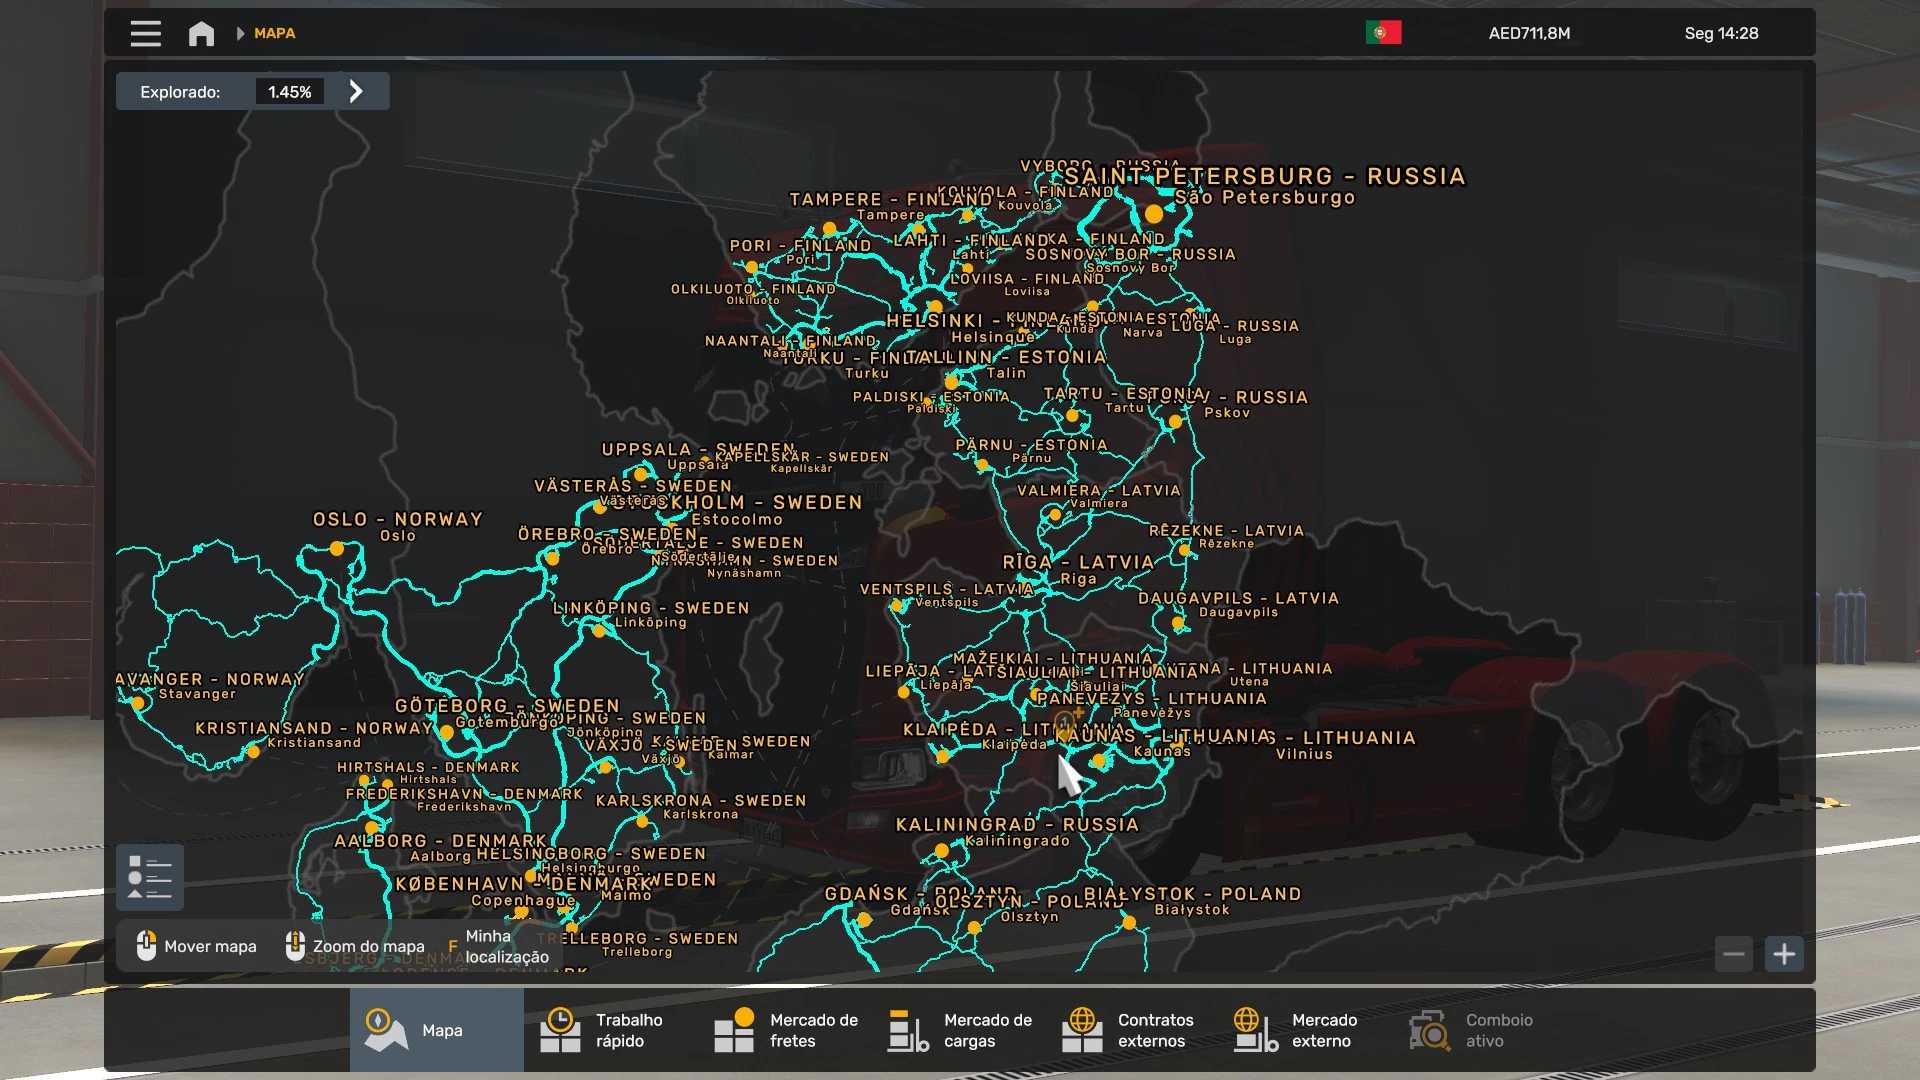Expand the Explorado details chevron

[x=356, y=91]
